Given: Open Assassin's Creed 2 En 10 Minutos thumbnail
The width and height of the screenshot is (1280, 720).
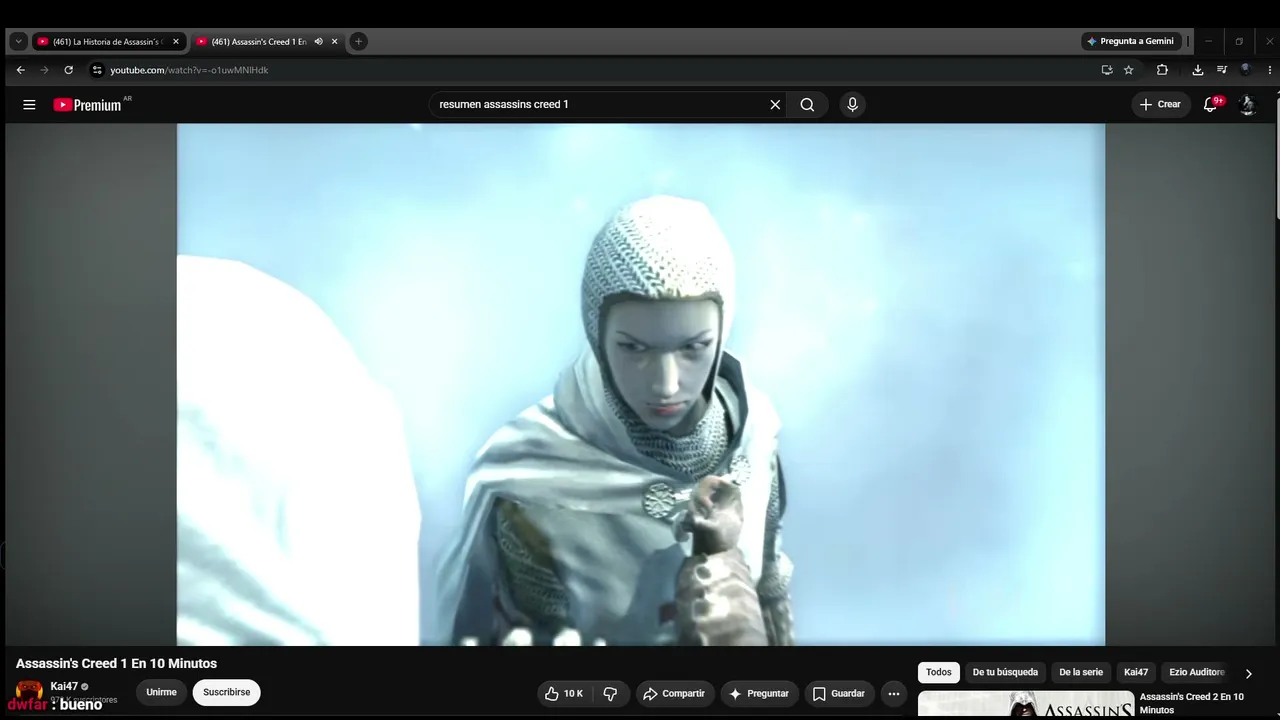Looking at the screenshot, I should click(x=1026, y=705).
